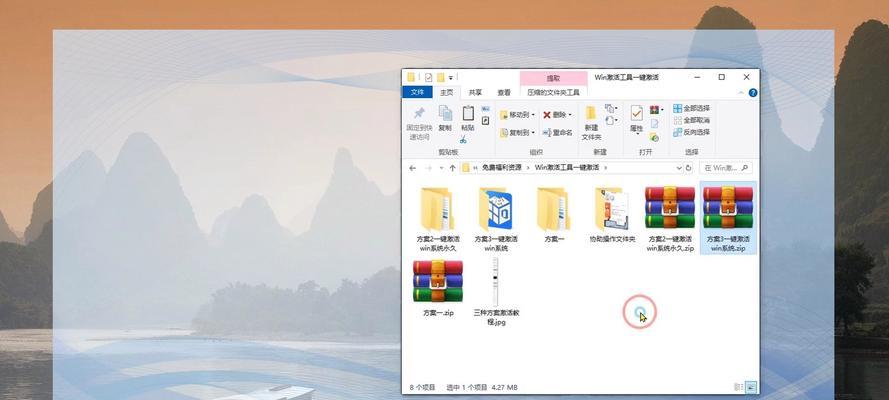Click the title bar folder icon

pos(411,77)
